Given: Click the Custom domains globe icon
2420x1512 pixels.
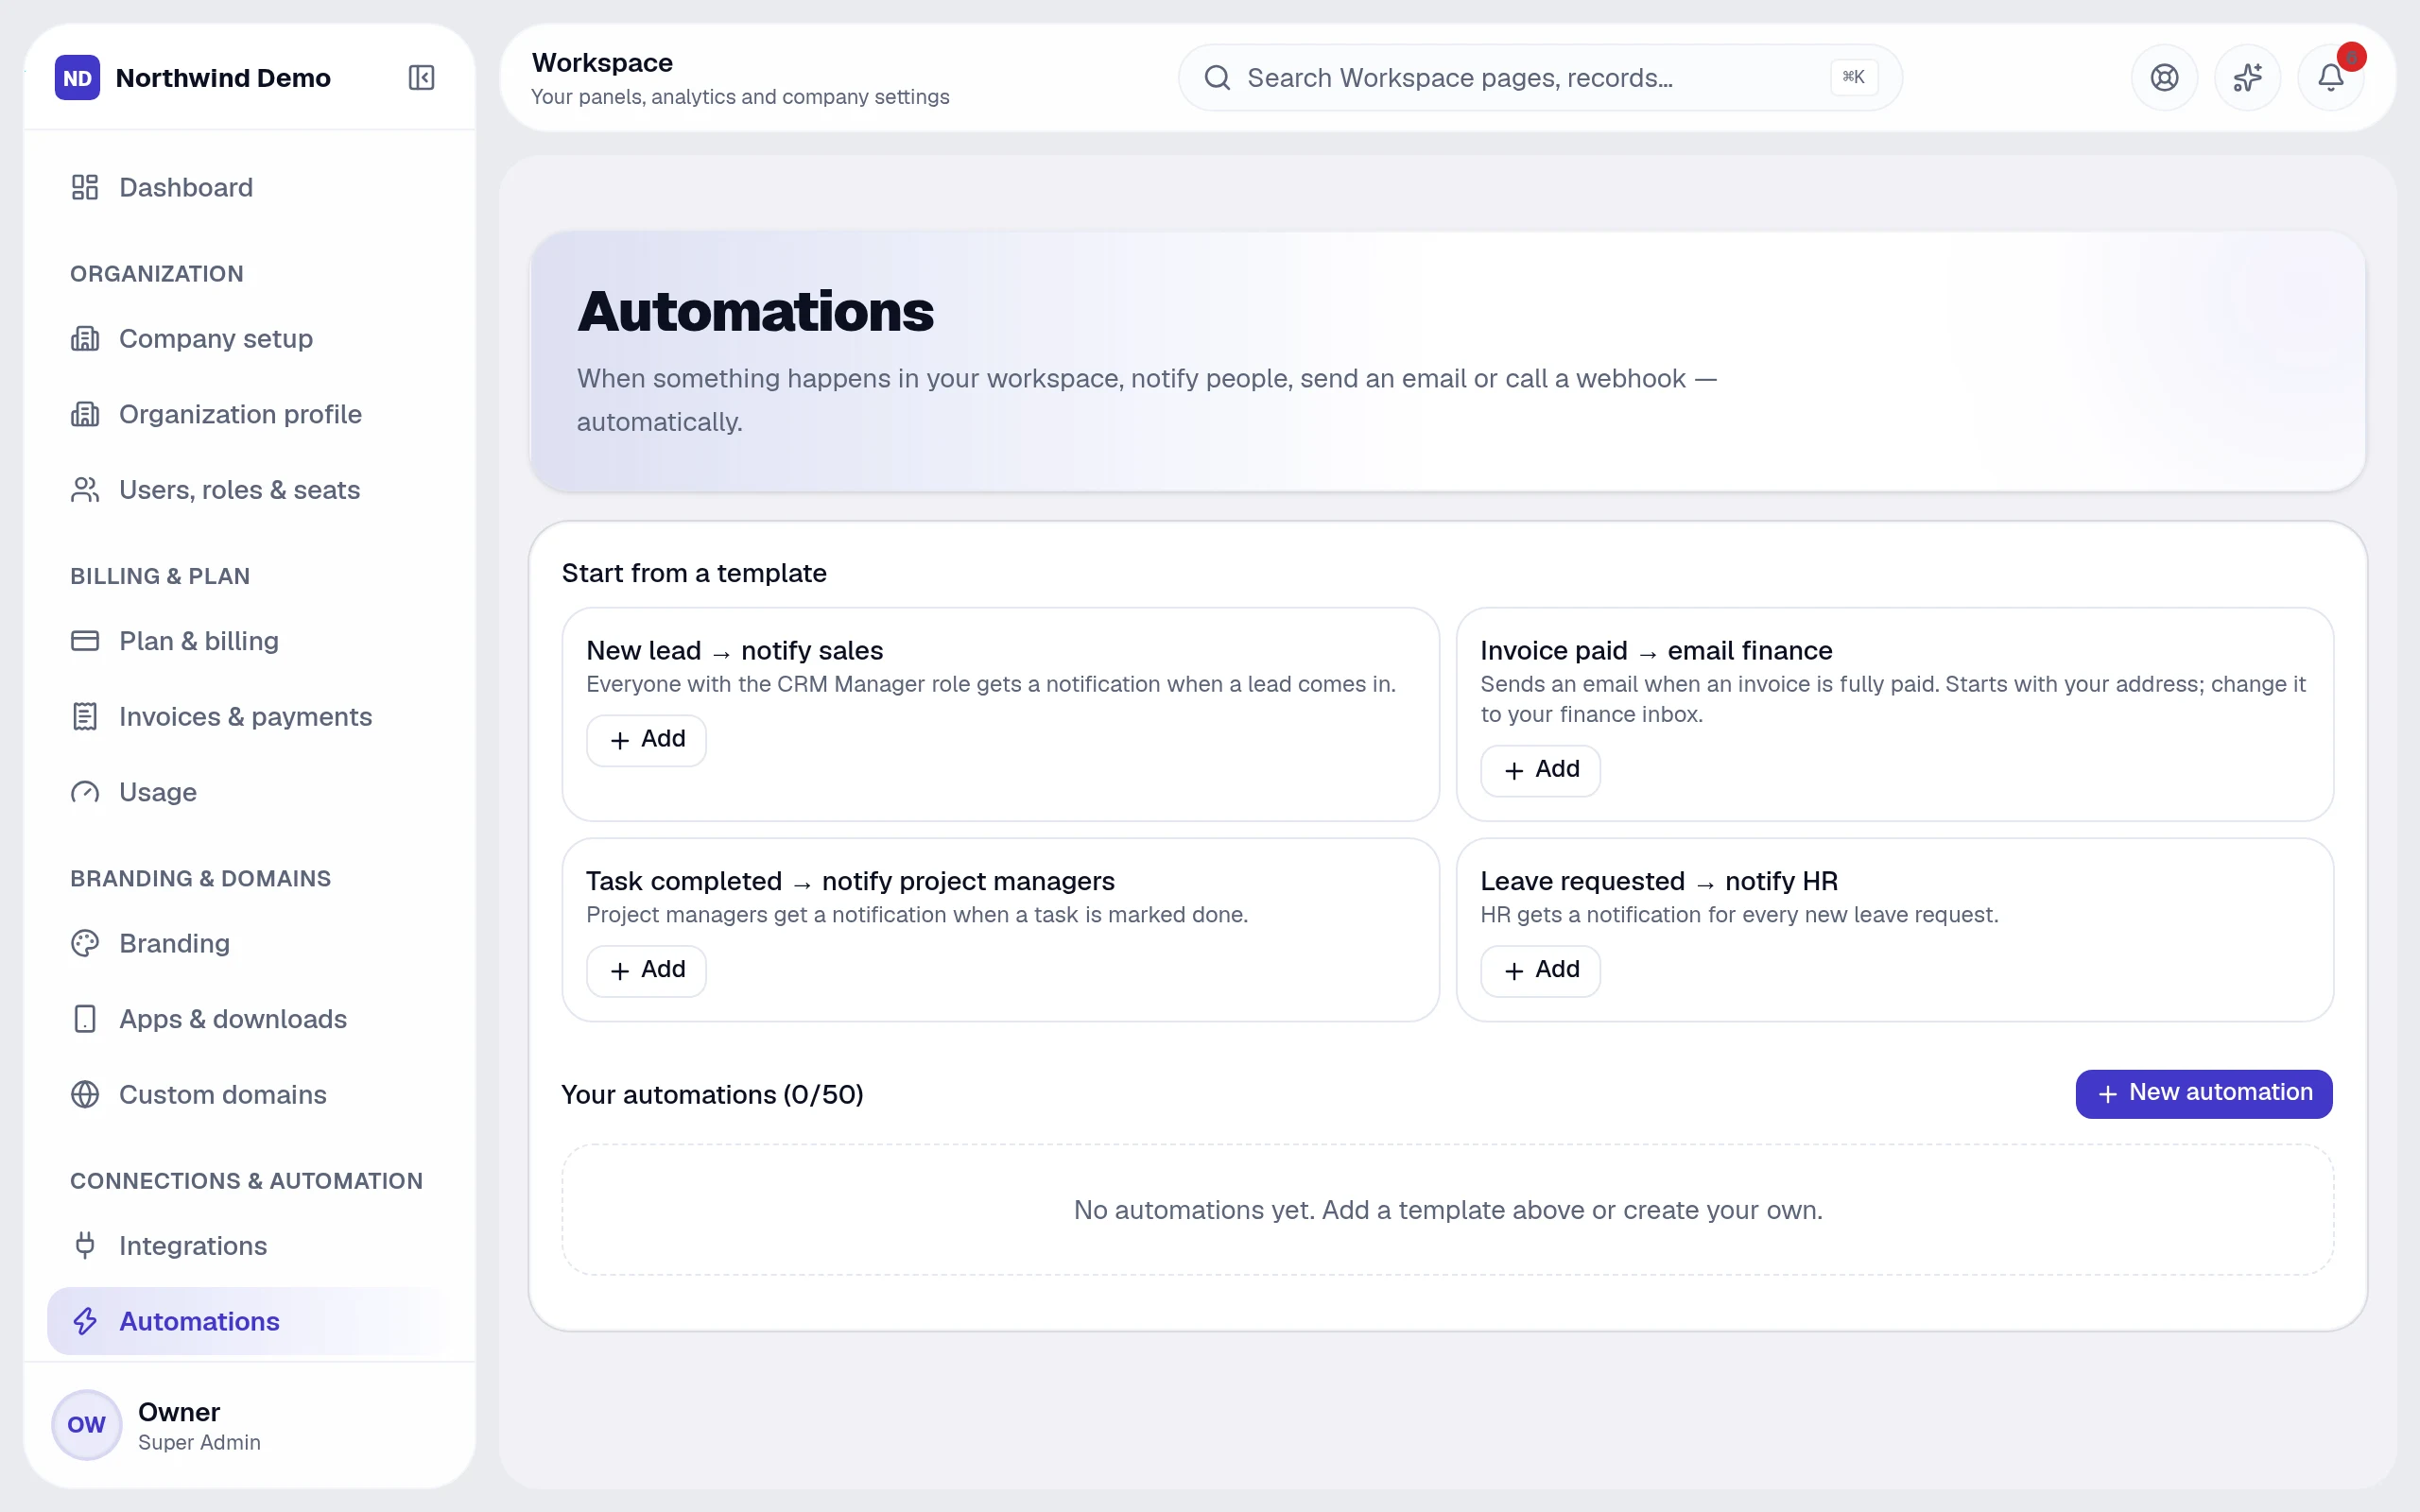Looking at the screenshot, I should tap(85, 1094).
